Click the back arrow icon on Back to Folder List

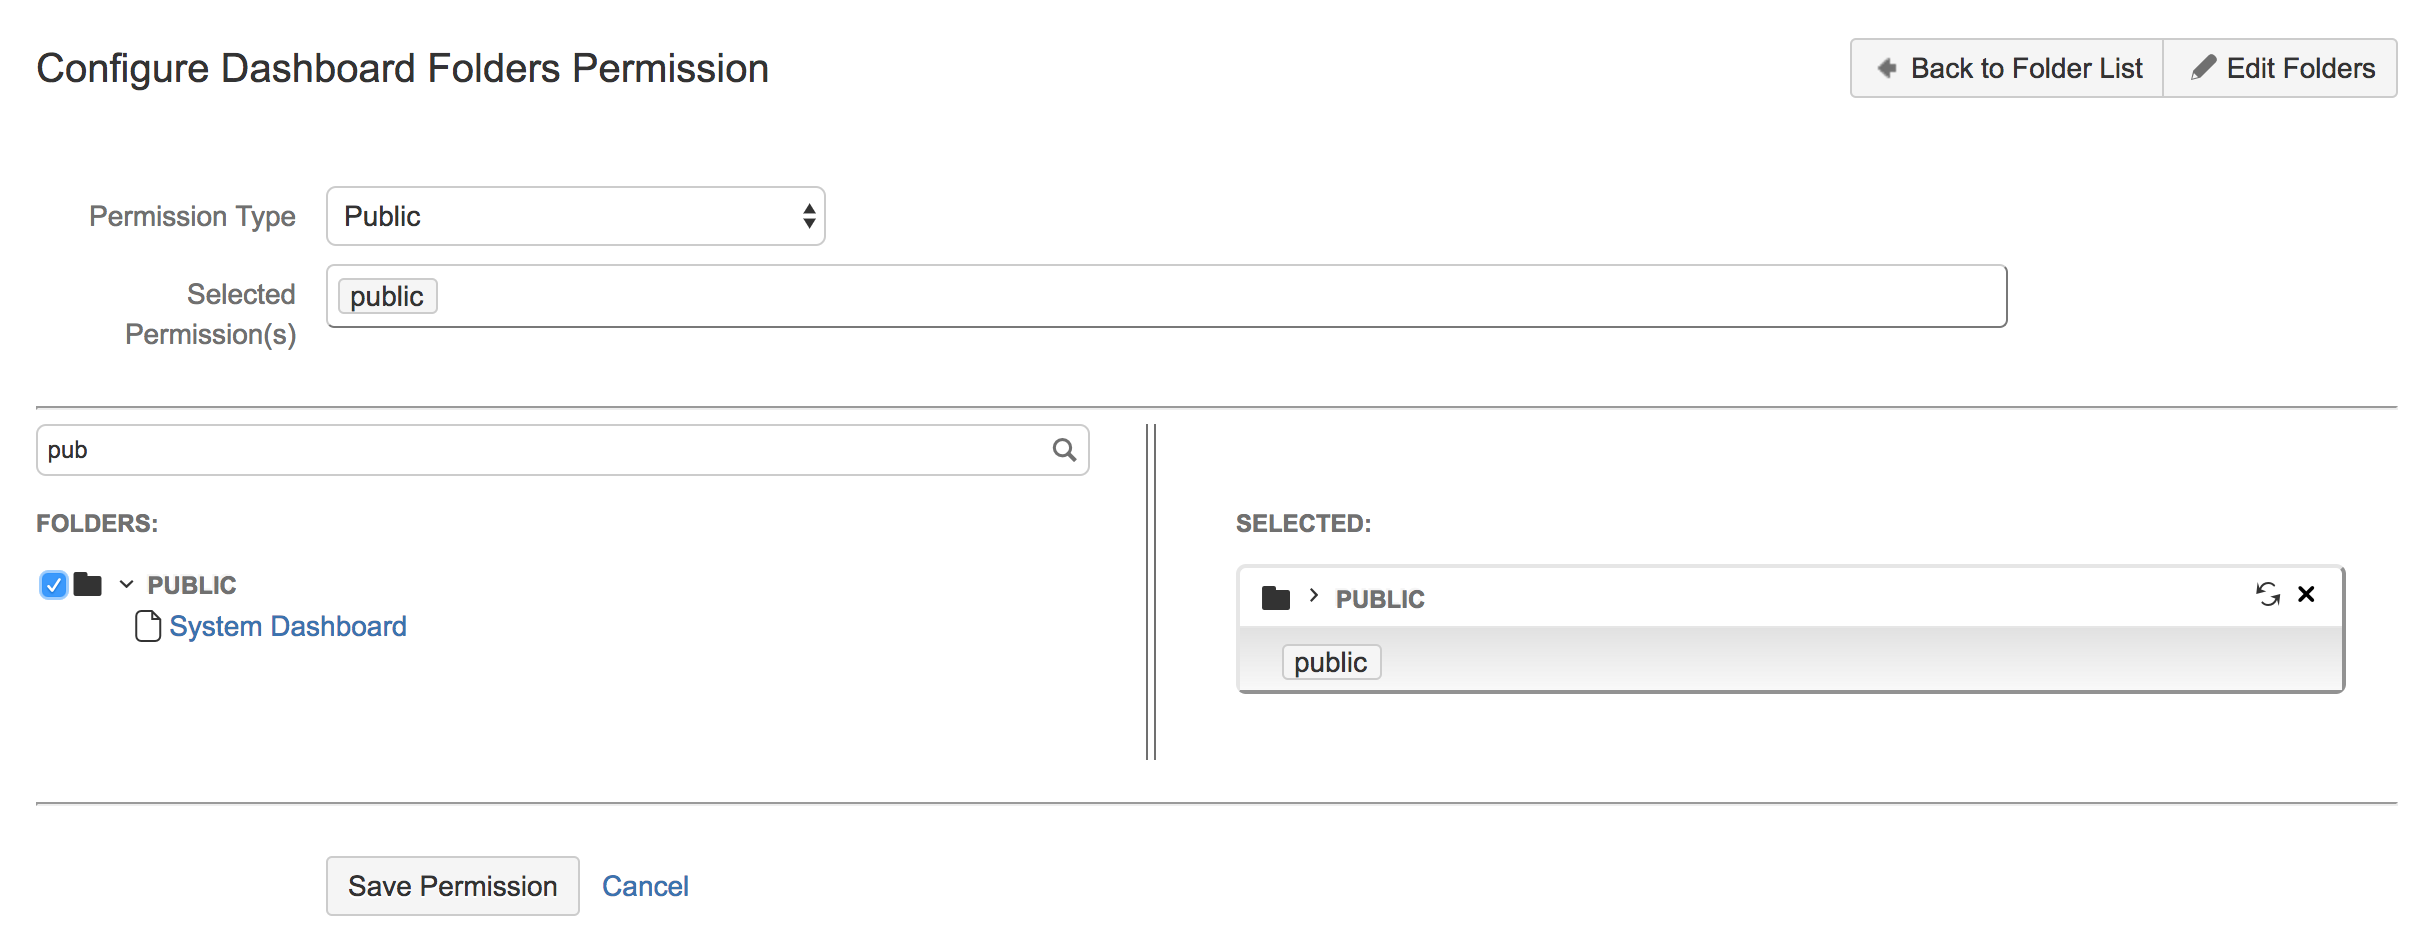click(1888, 68)
